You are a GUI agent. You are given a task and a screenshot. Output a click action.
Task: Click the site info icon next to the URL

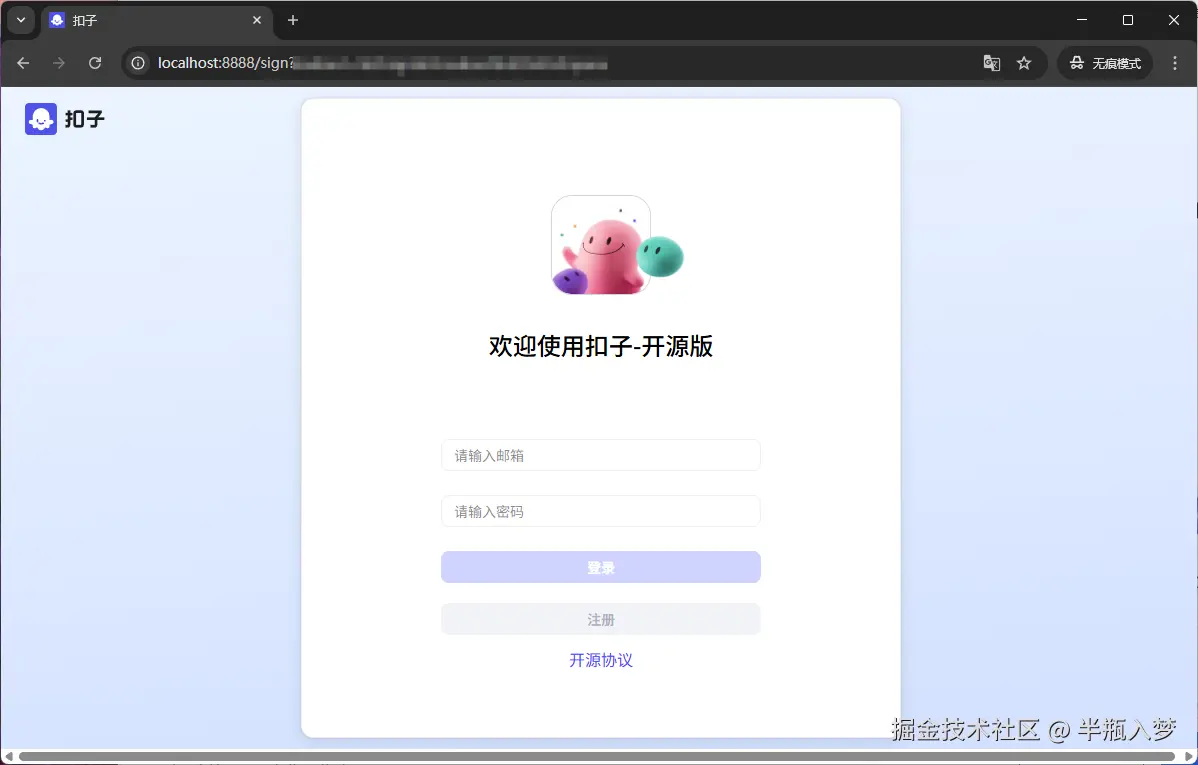point(137,62)
